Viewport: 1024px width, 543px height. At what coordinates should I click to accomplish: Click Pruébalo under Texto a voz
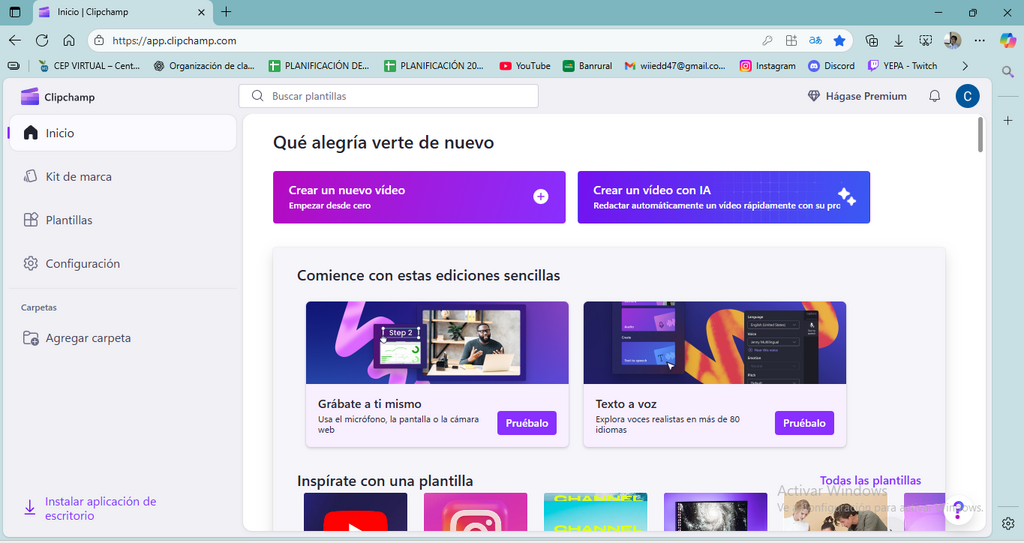[x=804, y=423]
